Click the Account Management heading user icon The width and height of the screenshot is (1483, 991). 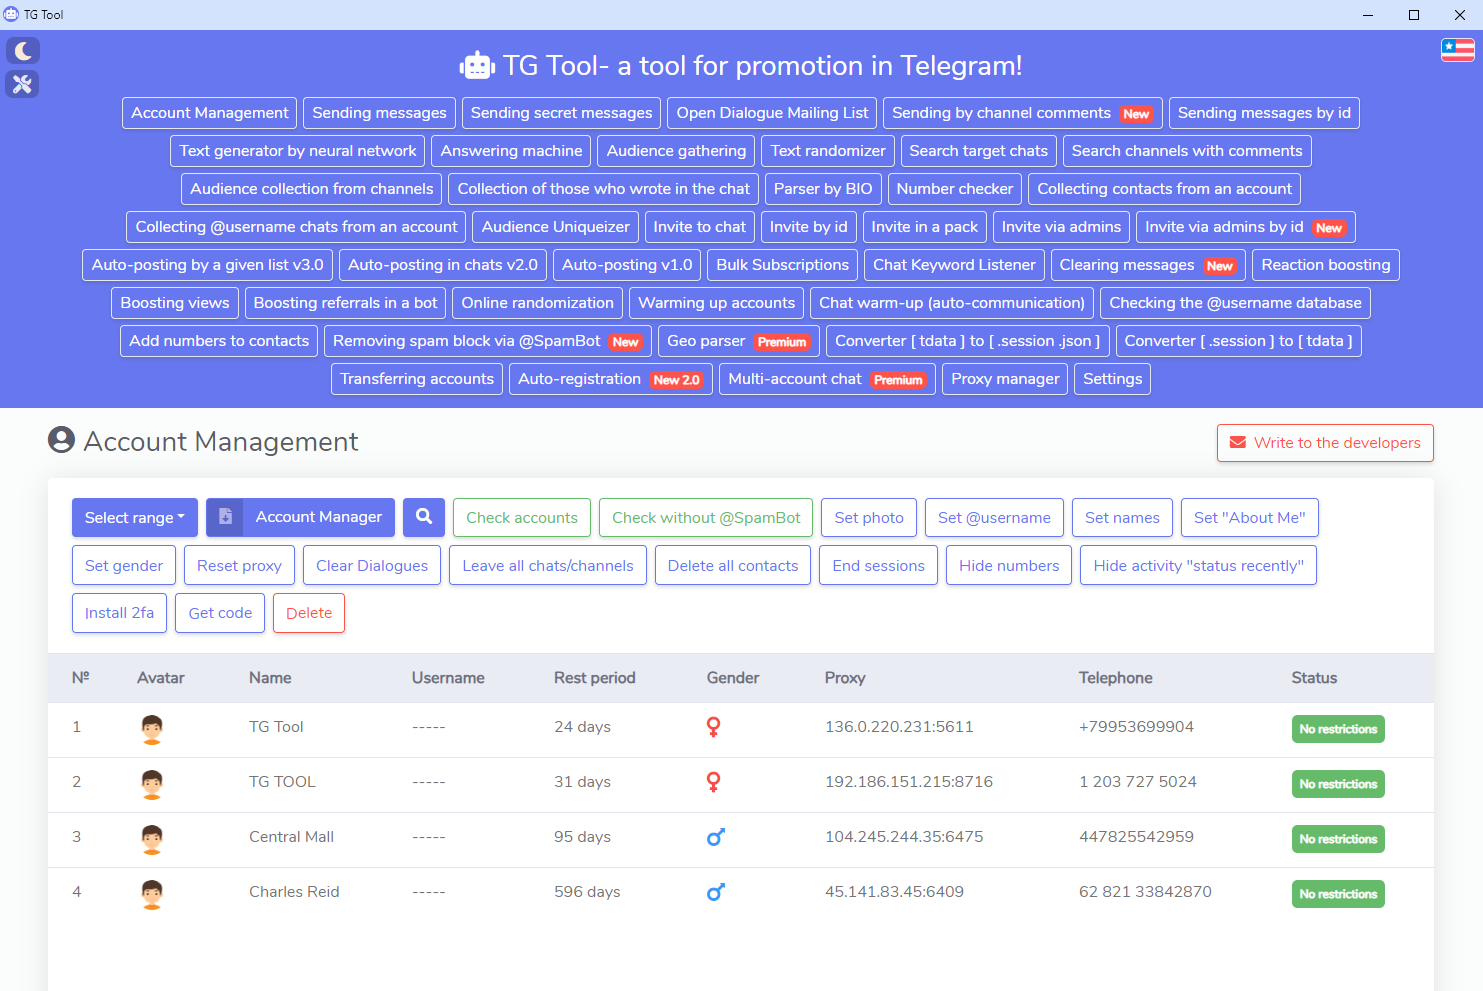(x=61, y=440)
